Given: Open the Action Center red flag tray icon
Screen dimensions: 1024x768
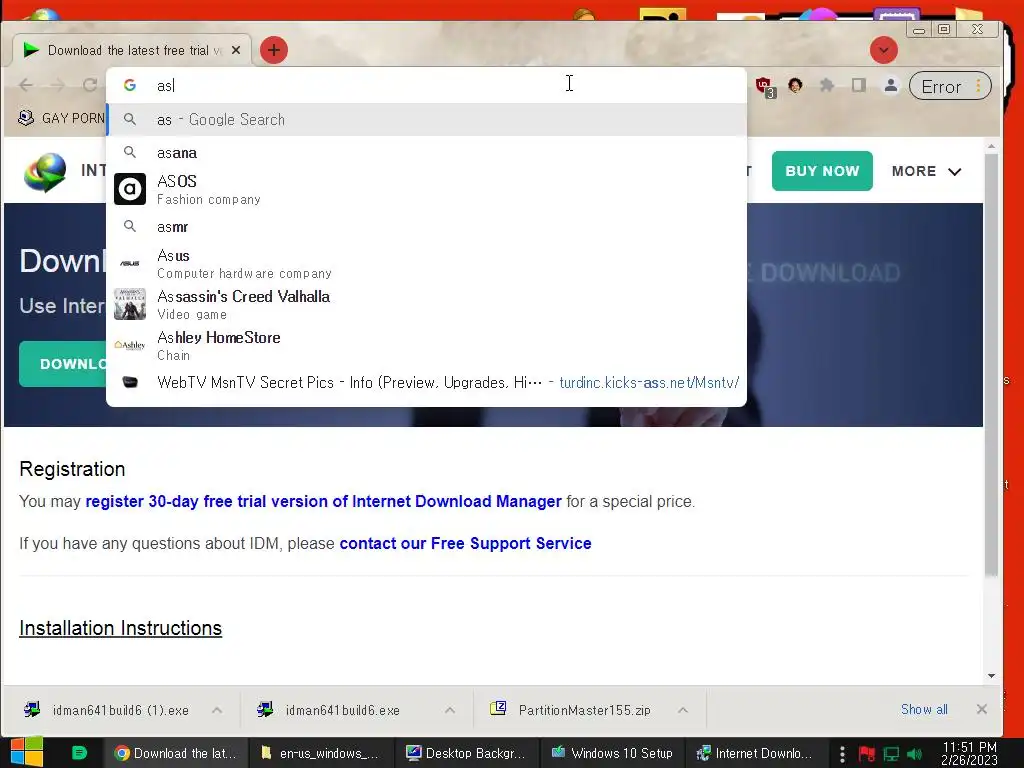Looking at the screenshot, I should pos(867,754).
